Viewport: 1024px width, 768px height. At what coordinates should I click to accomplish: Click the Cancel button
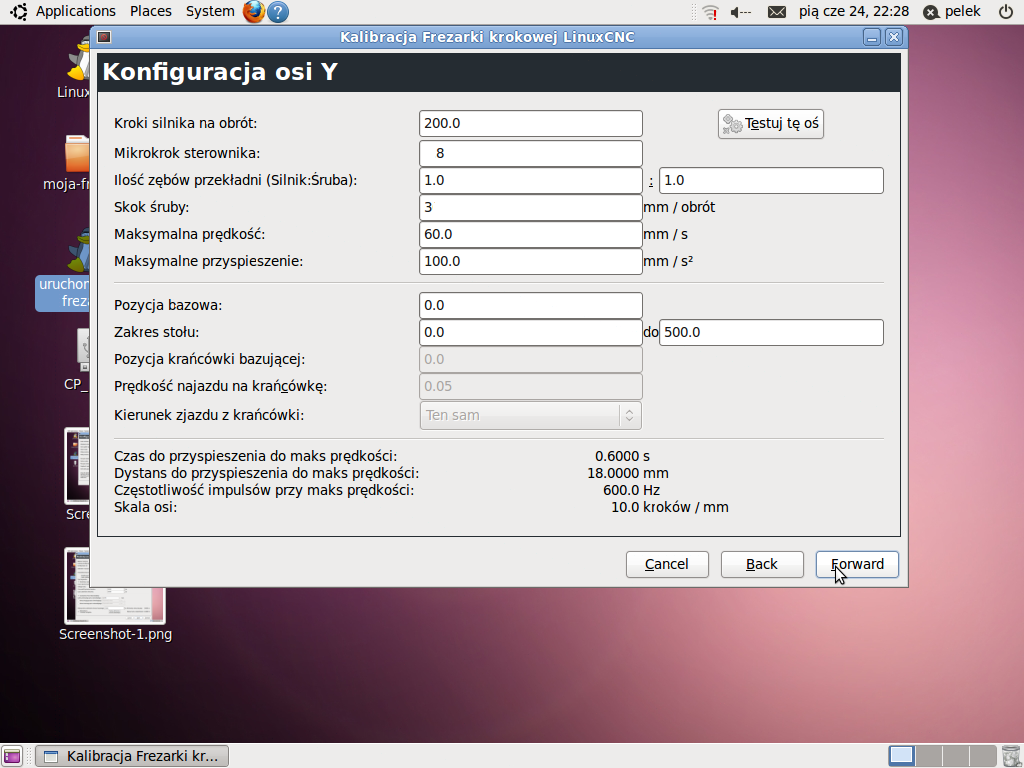coord(667,564)
